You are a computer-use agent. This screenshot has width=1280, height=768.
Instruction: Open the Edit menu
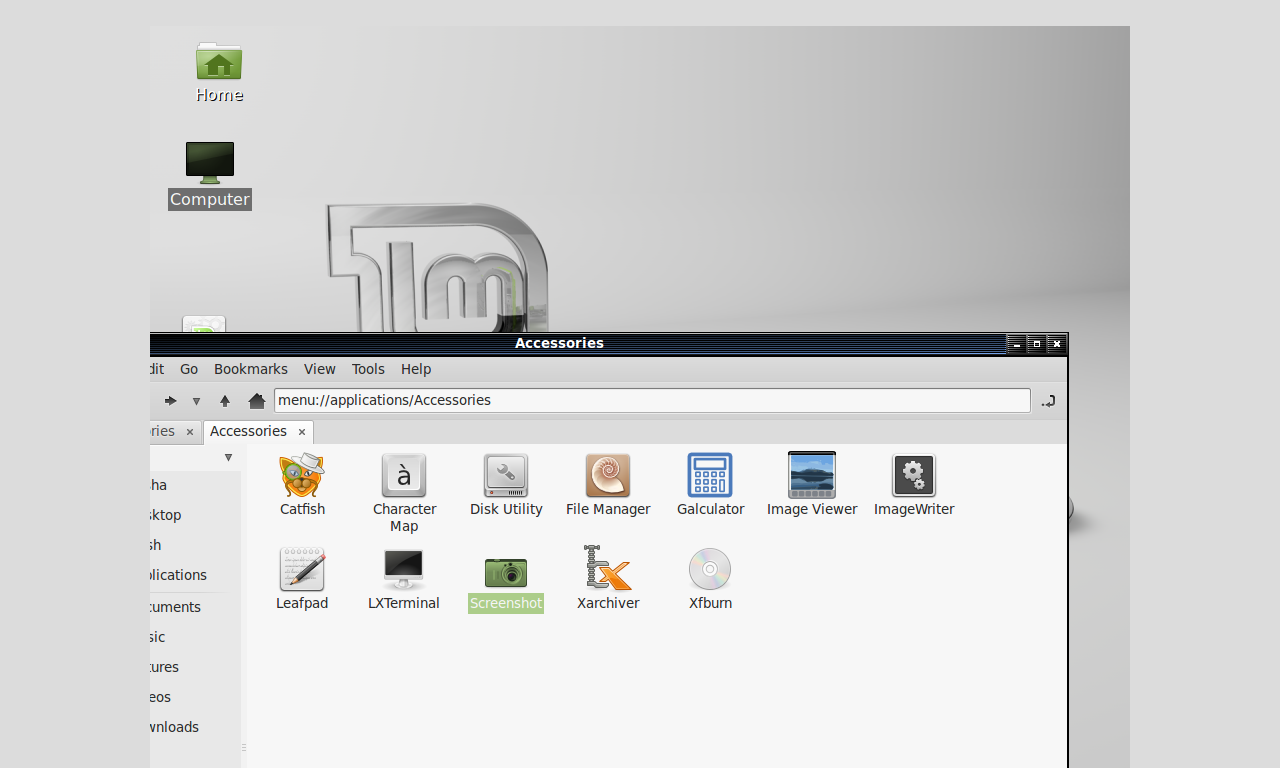(157, 369)
